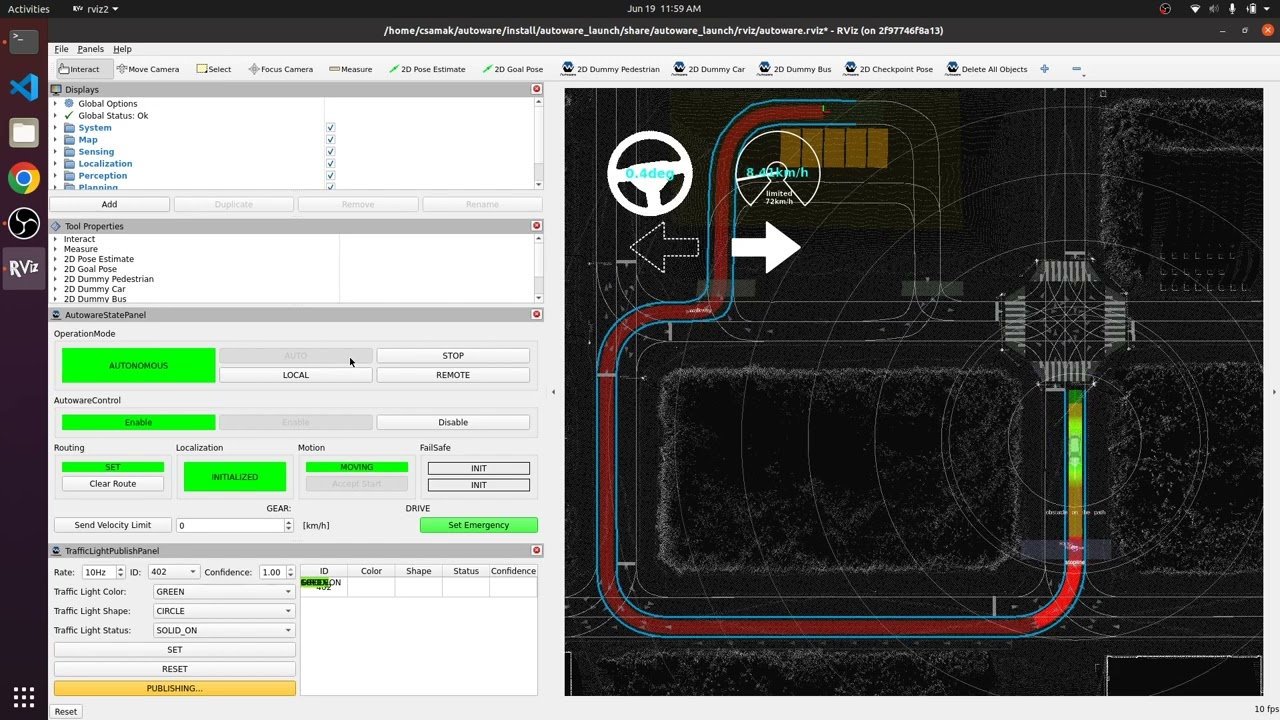Pick the Measure tool in toolbar
This screenshot has width=1280, height=720.
click(x=350, y=69)
